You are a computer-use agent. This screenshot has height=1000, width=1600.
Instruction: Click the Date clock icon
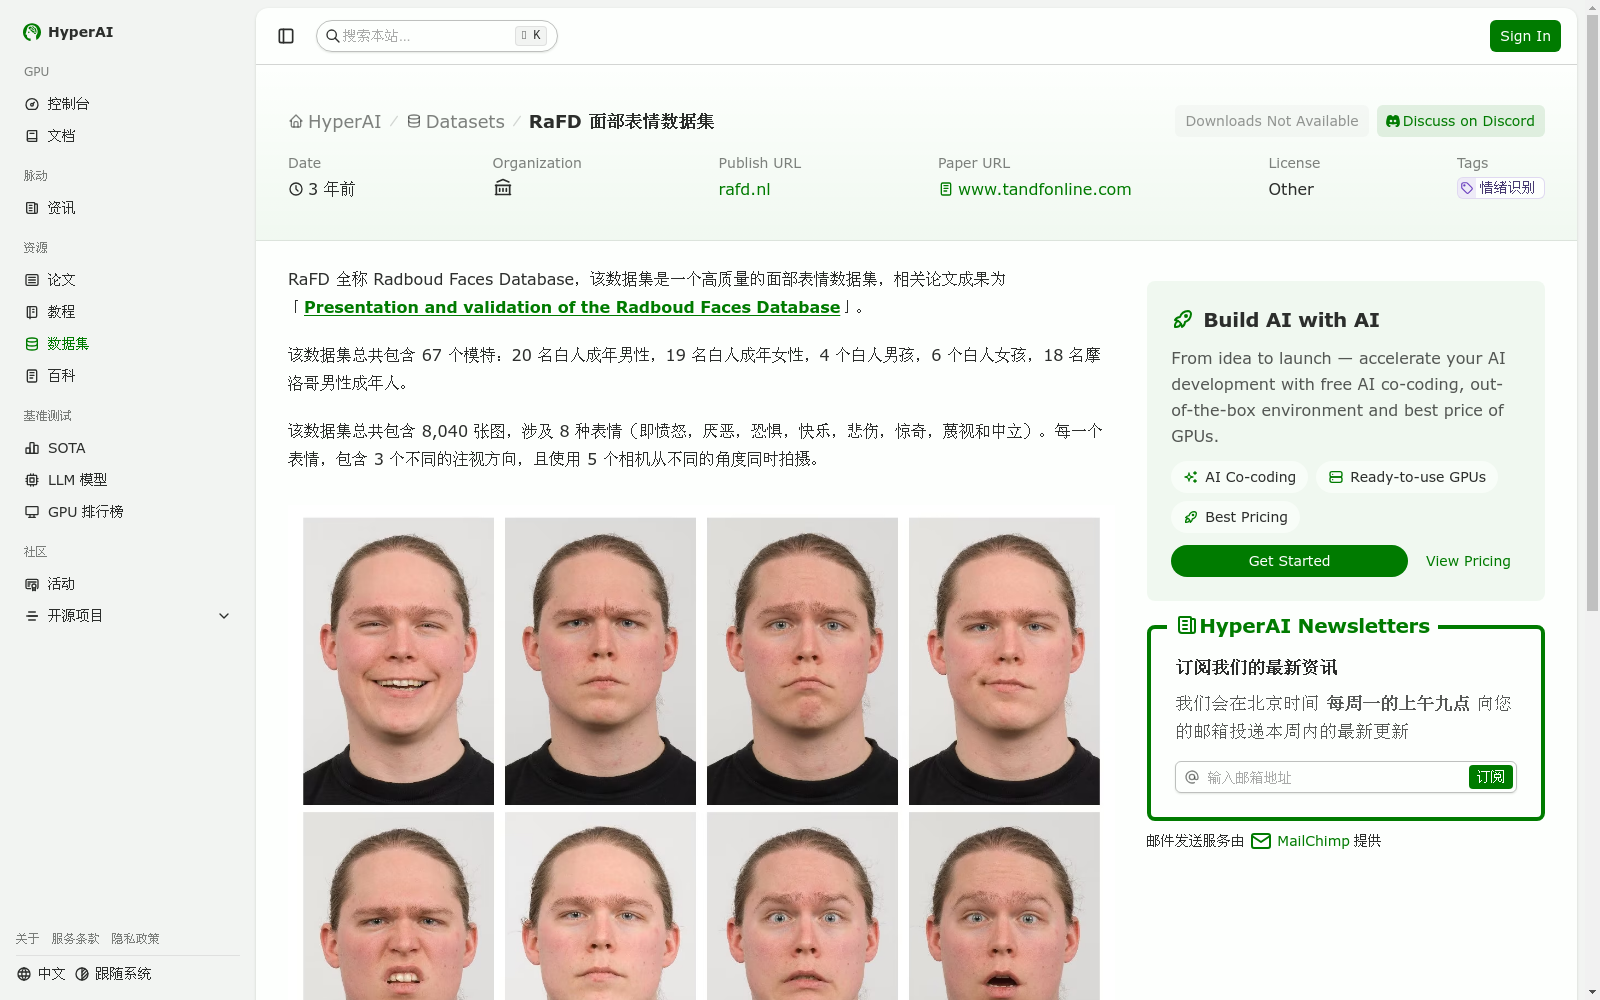click(296, 189)
